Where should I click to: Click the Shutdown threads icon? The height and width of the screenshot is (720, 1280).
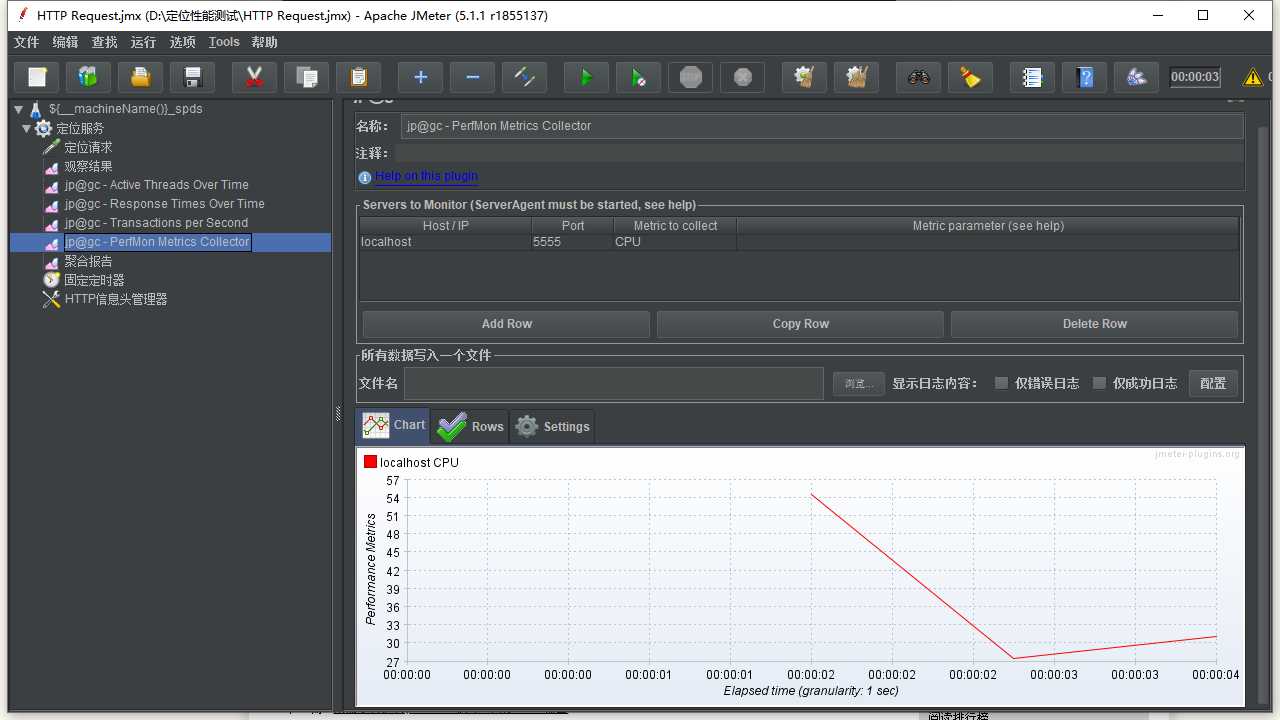tap(742, 77)
